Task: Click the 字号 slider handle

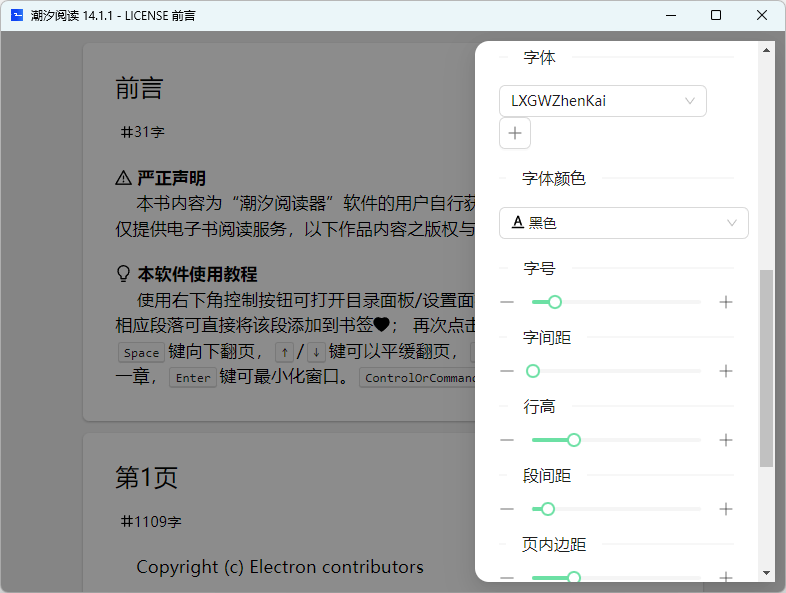Action: coord(555,302)
